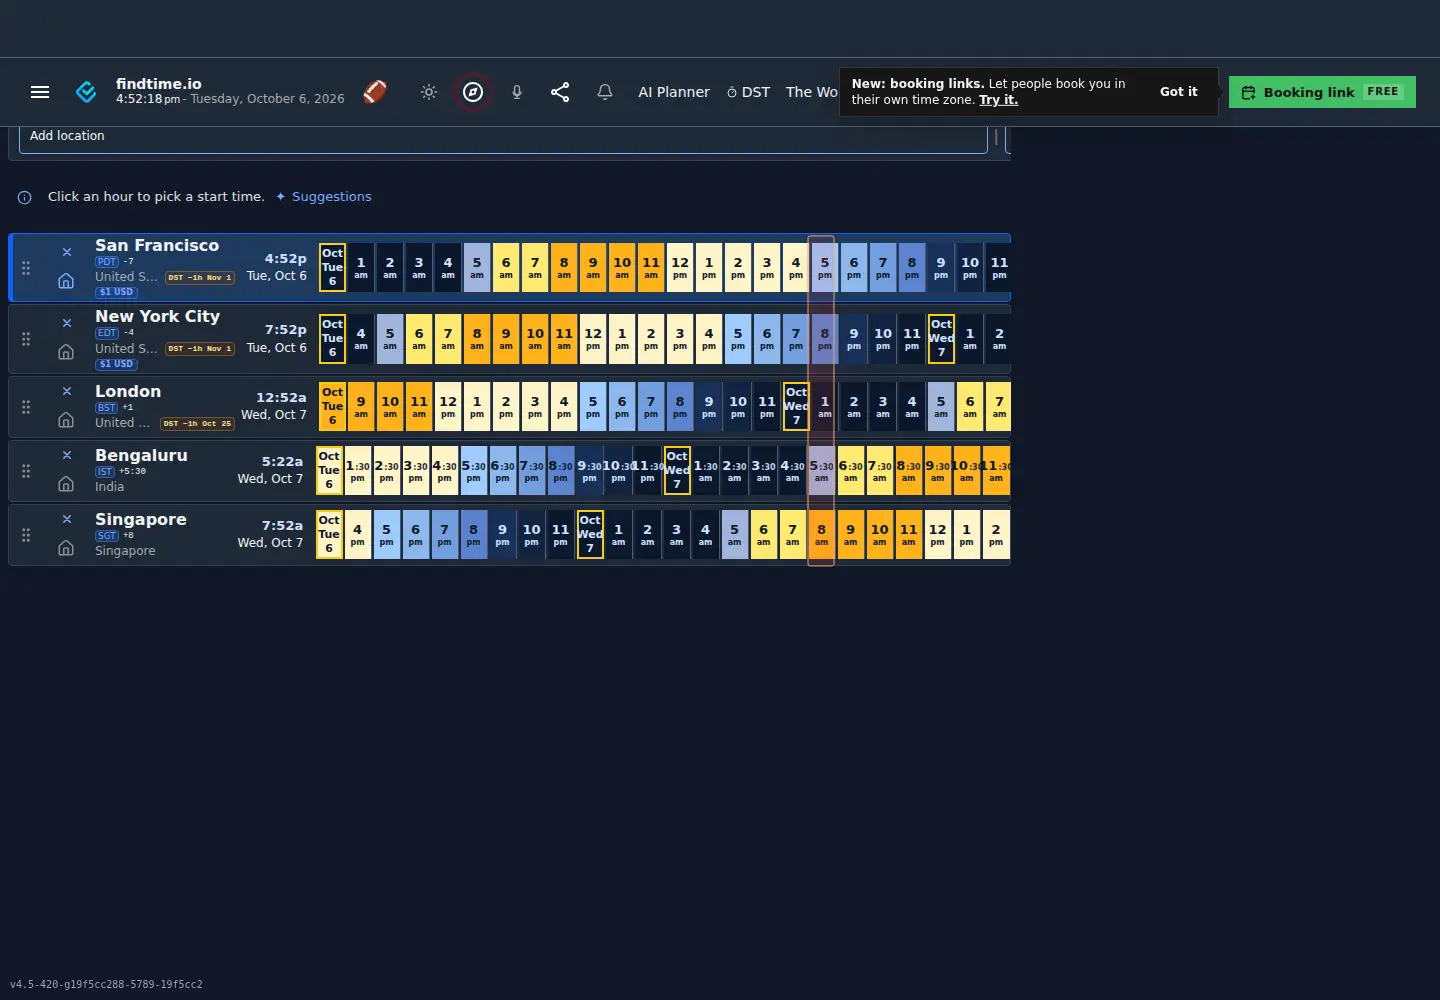
Task: Open the hamburger main menu
Action: [x=40, y=92]
